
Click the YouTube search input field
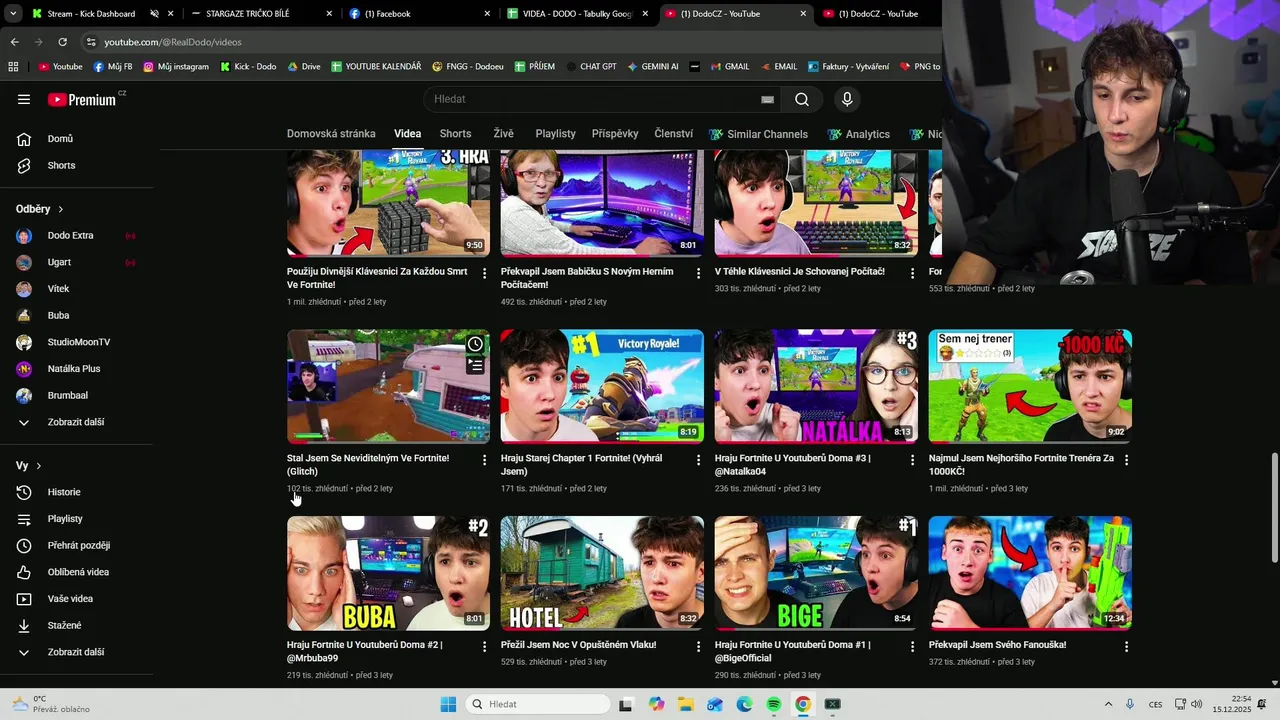click(x=590, y=99)
